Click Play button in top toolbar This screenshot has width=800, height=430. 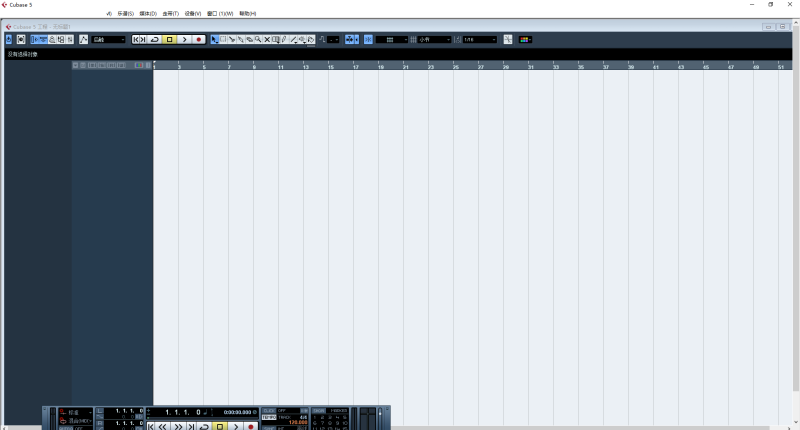click(184, 39)
